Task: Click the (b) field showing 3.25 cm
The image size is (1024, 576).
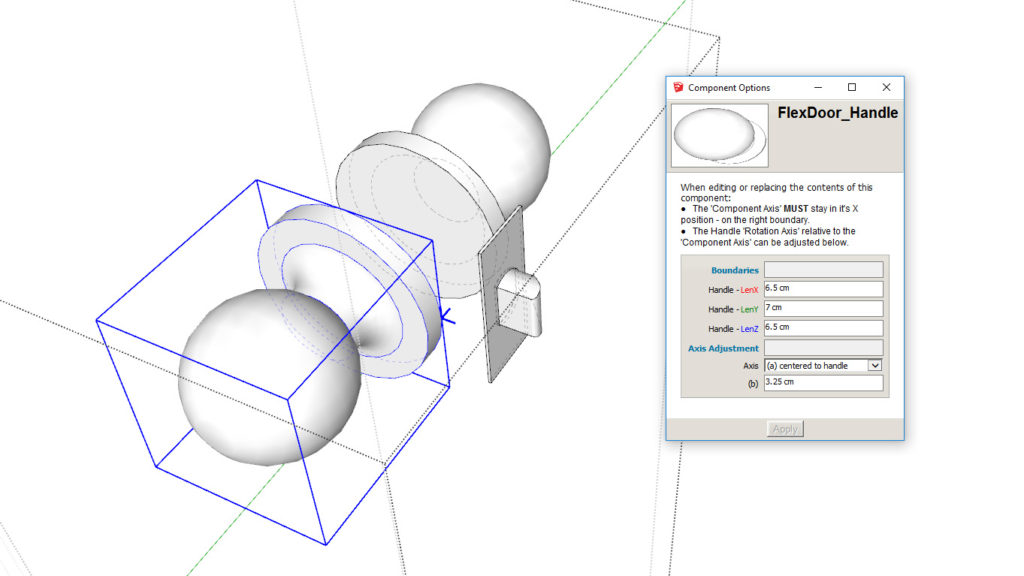Action: pyautogui.click(x=822, y=383)
